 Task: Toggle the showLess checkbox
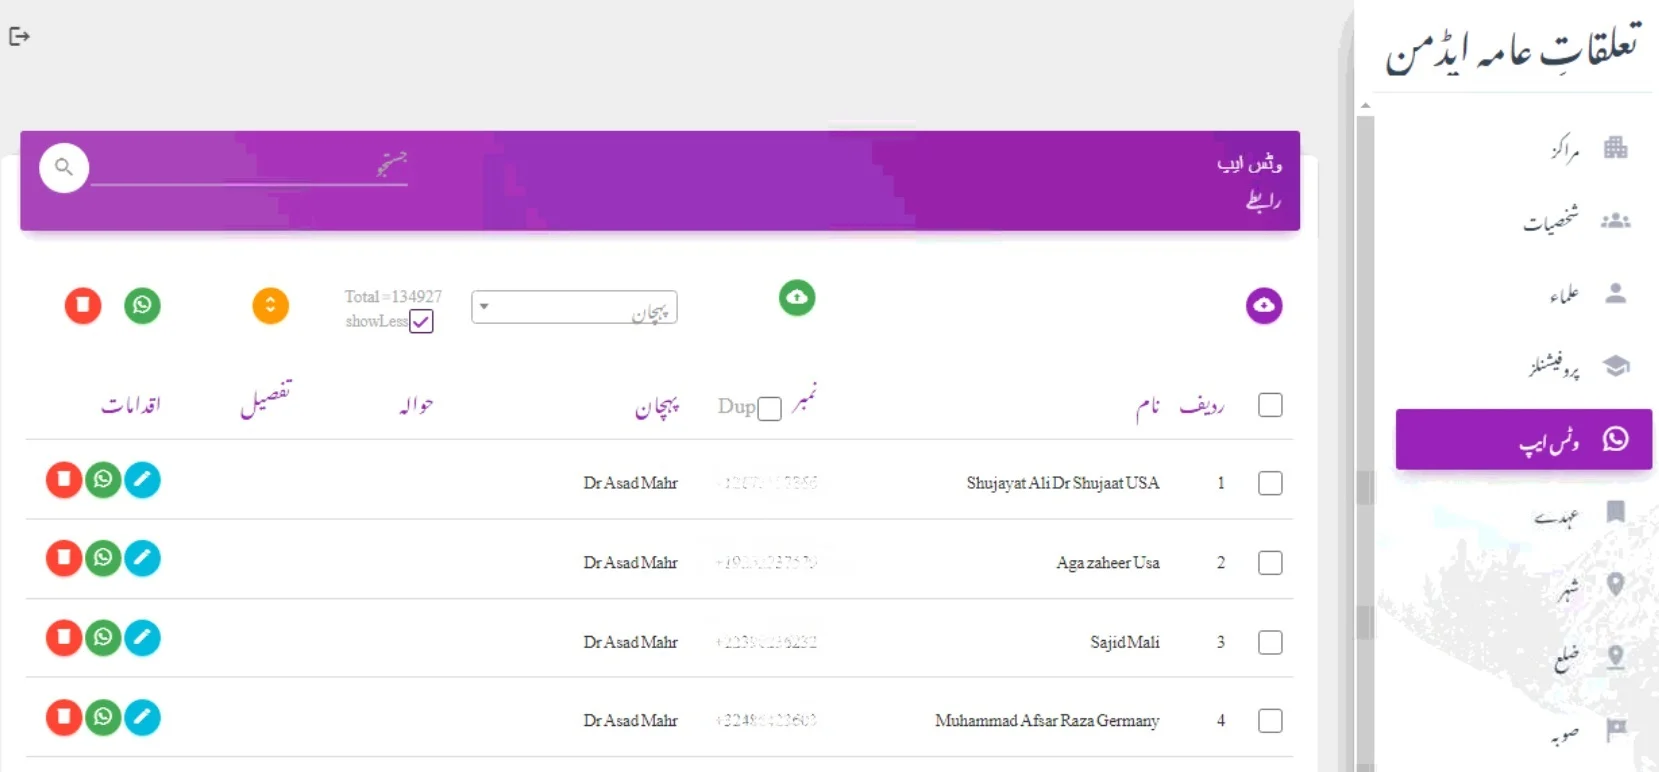click(421, 322)
